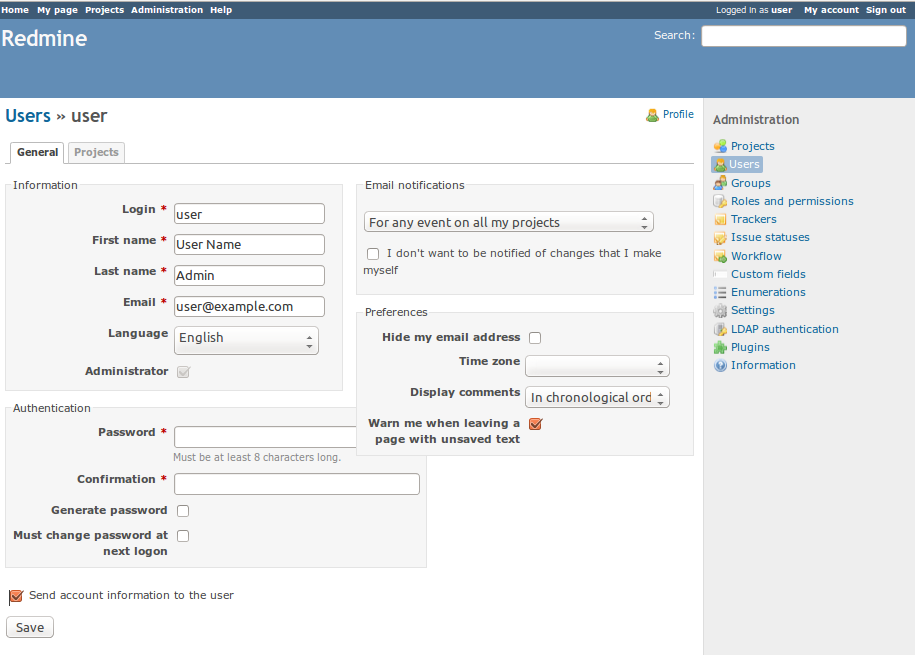Expand the Time zone dropdown

597,366
